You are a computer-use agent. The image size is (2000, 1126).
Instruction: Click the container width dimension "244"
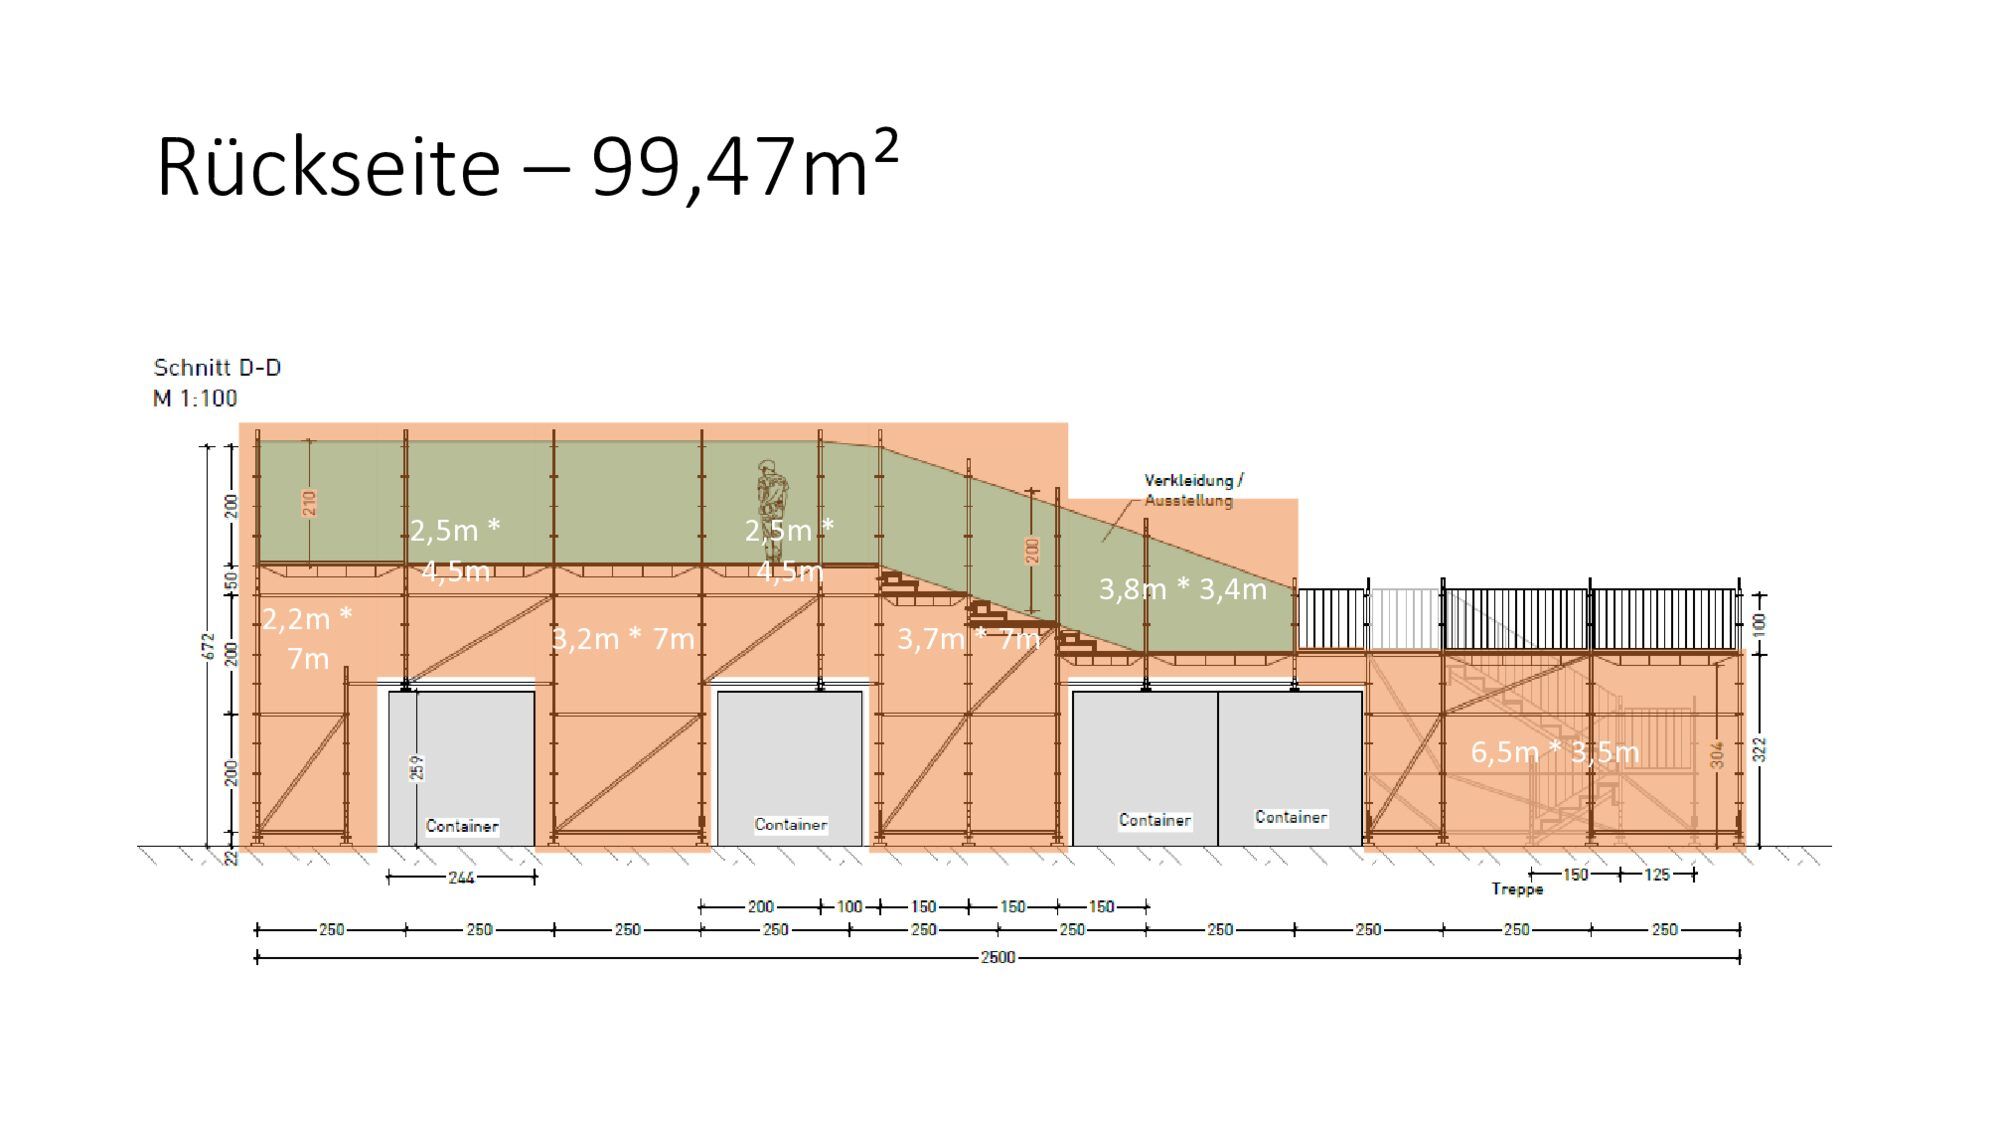pyautogui.click(x=461, y=878)
